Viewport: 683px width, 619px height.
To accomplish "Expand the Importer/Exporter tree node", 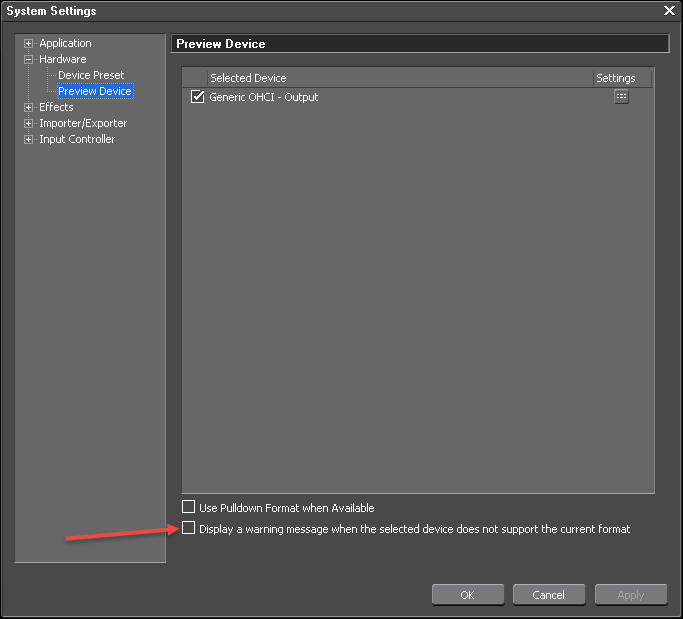I will [x=29, y=124].
